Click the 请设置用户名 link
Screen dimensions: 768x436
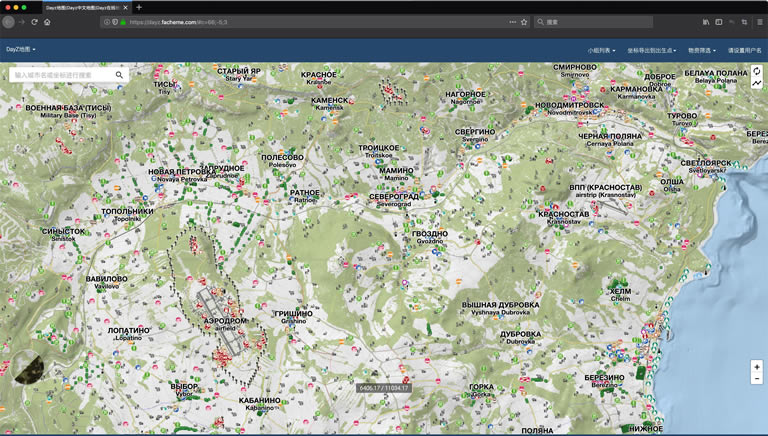[x=744, y=50]
